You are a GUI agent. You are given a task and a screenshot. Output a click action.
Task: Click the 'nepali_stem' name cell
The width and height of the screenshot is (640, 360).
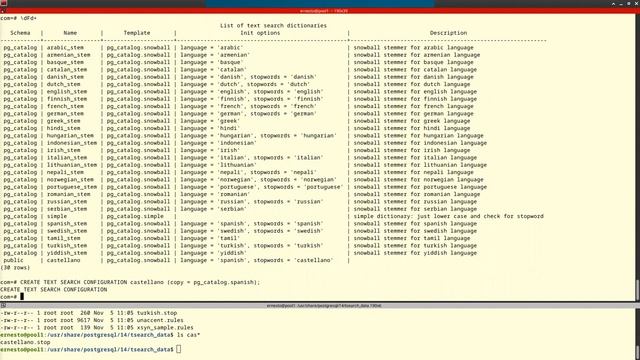tap(65, 172)
